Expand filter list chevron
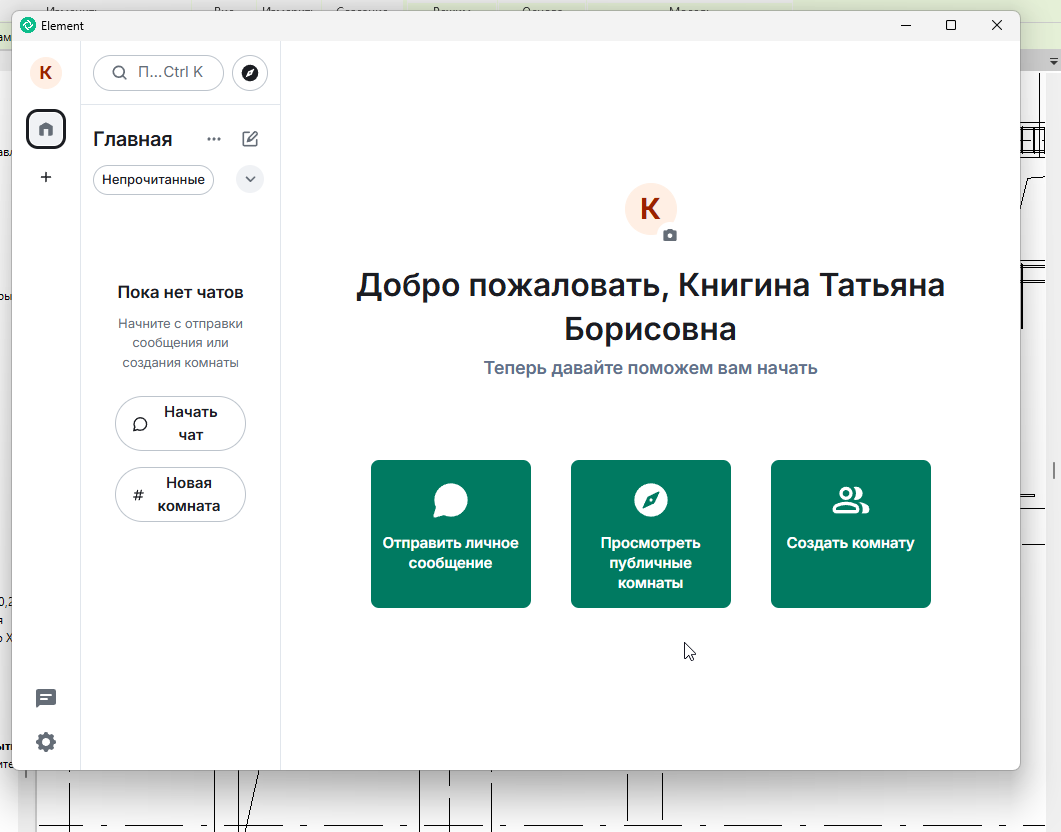This screenshot has height=832, width=1061. 250,179
